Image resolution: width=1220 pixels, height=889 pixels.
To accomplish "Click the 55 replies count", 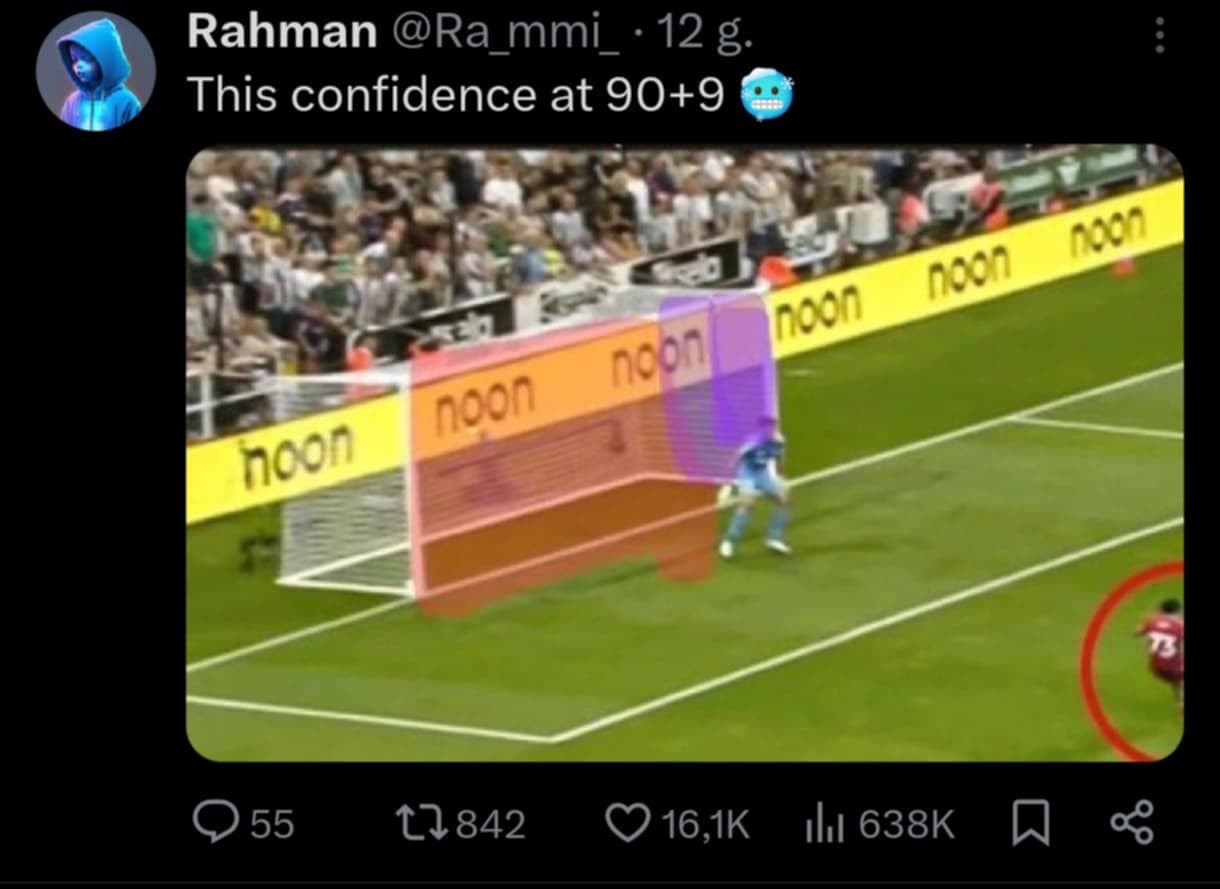I will [272, 825].
